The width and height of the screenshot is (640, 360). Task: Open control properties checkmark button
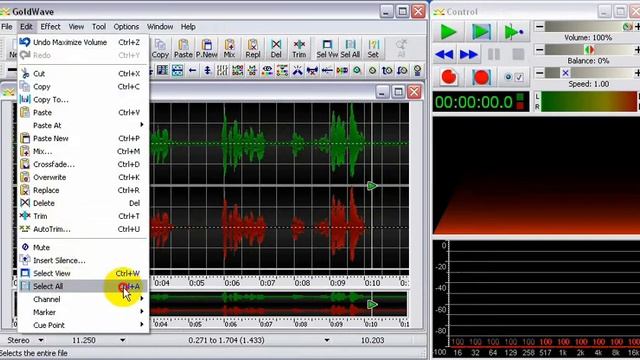click(x=513, y=77)
